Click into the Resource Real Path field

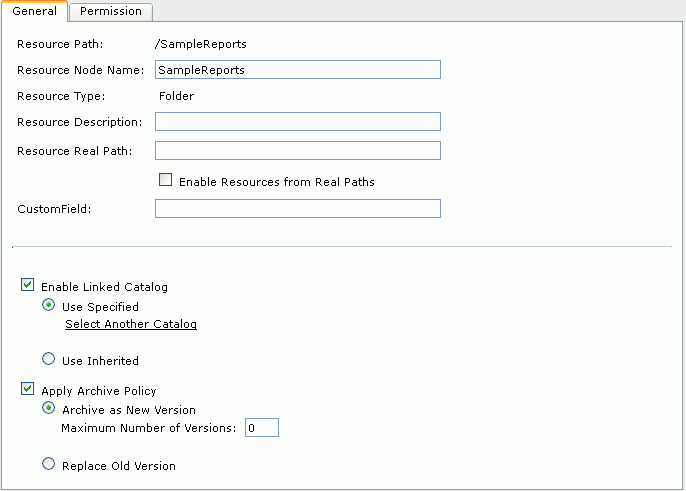click(298, 150)
